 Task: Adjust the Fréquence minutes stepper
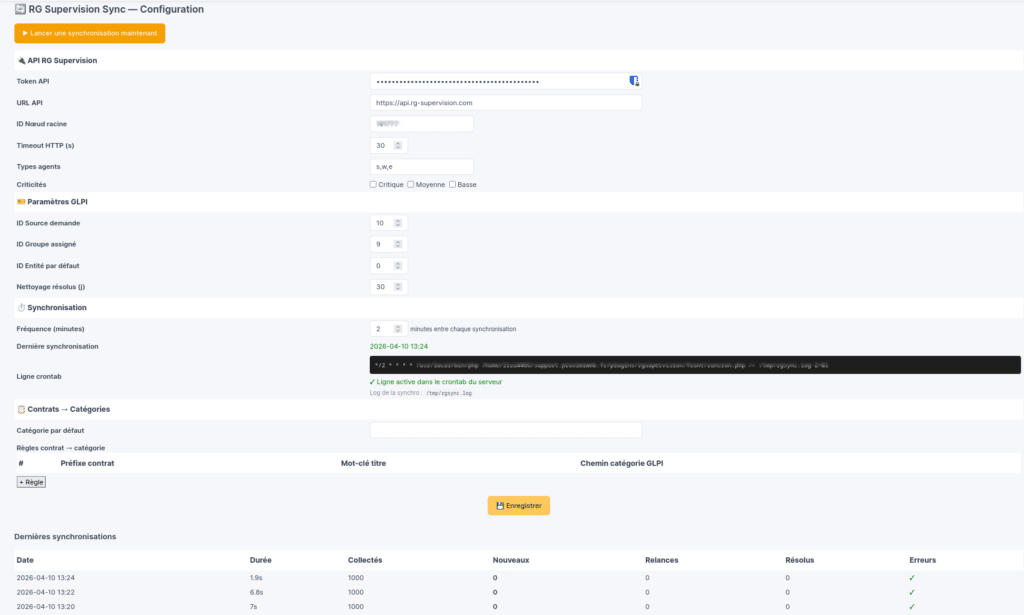pyautogui.click(x=398, y=329)
